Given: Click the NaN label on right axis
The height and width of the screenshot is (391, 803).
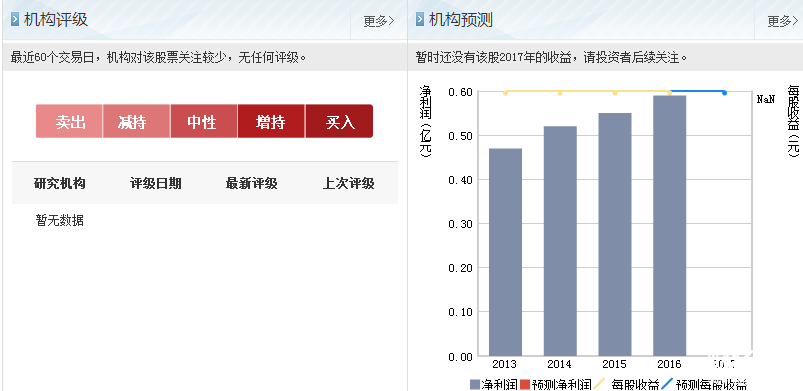Looking at the screenshot, I should (766, 99).
